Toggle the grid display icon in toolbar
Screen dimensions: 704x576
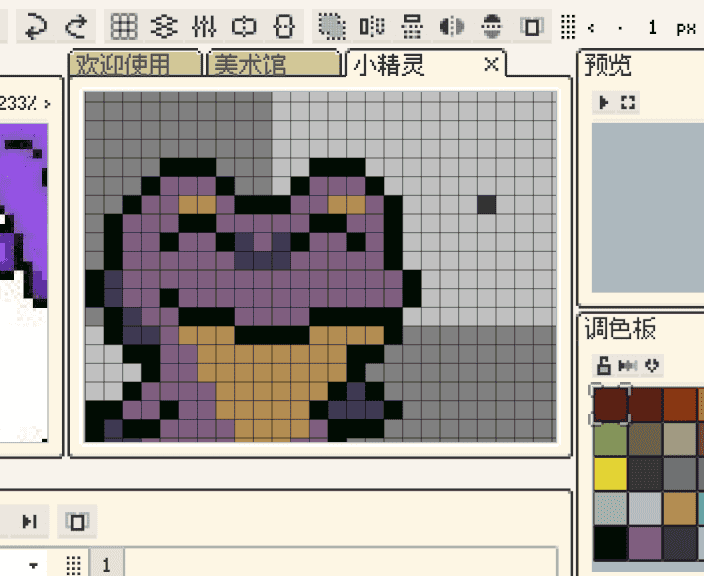pos(124,26)
